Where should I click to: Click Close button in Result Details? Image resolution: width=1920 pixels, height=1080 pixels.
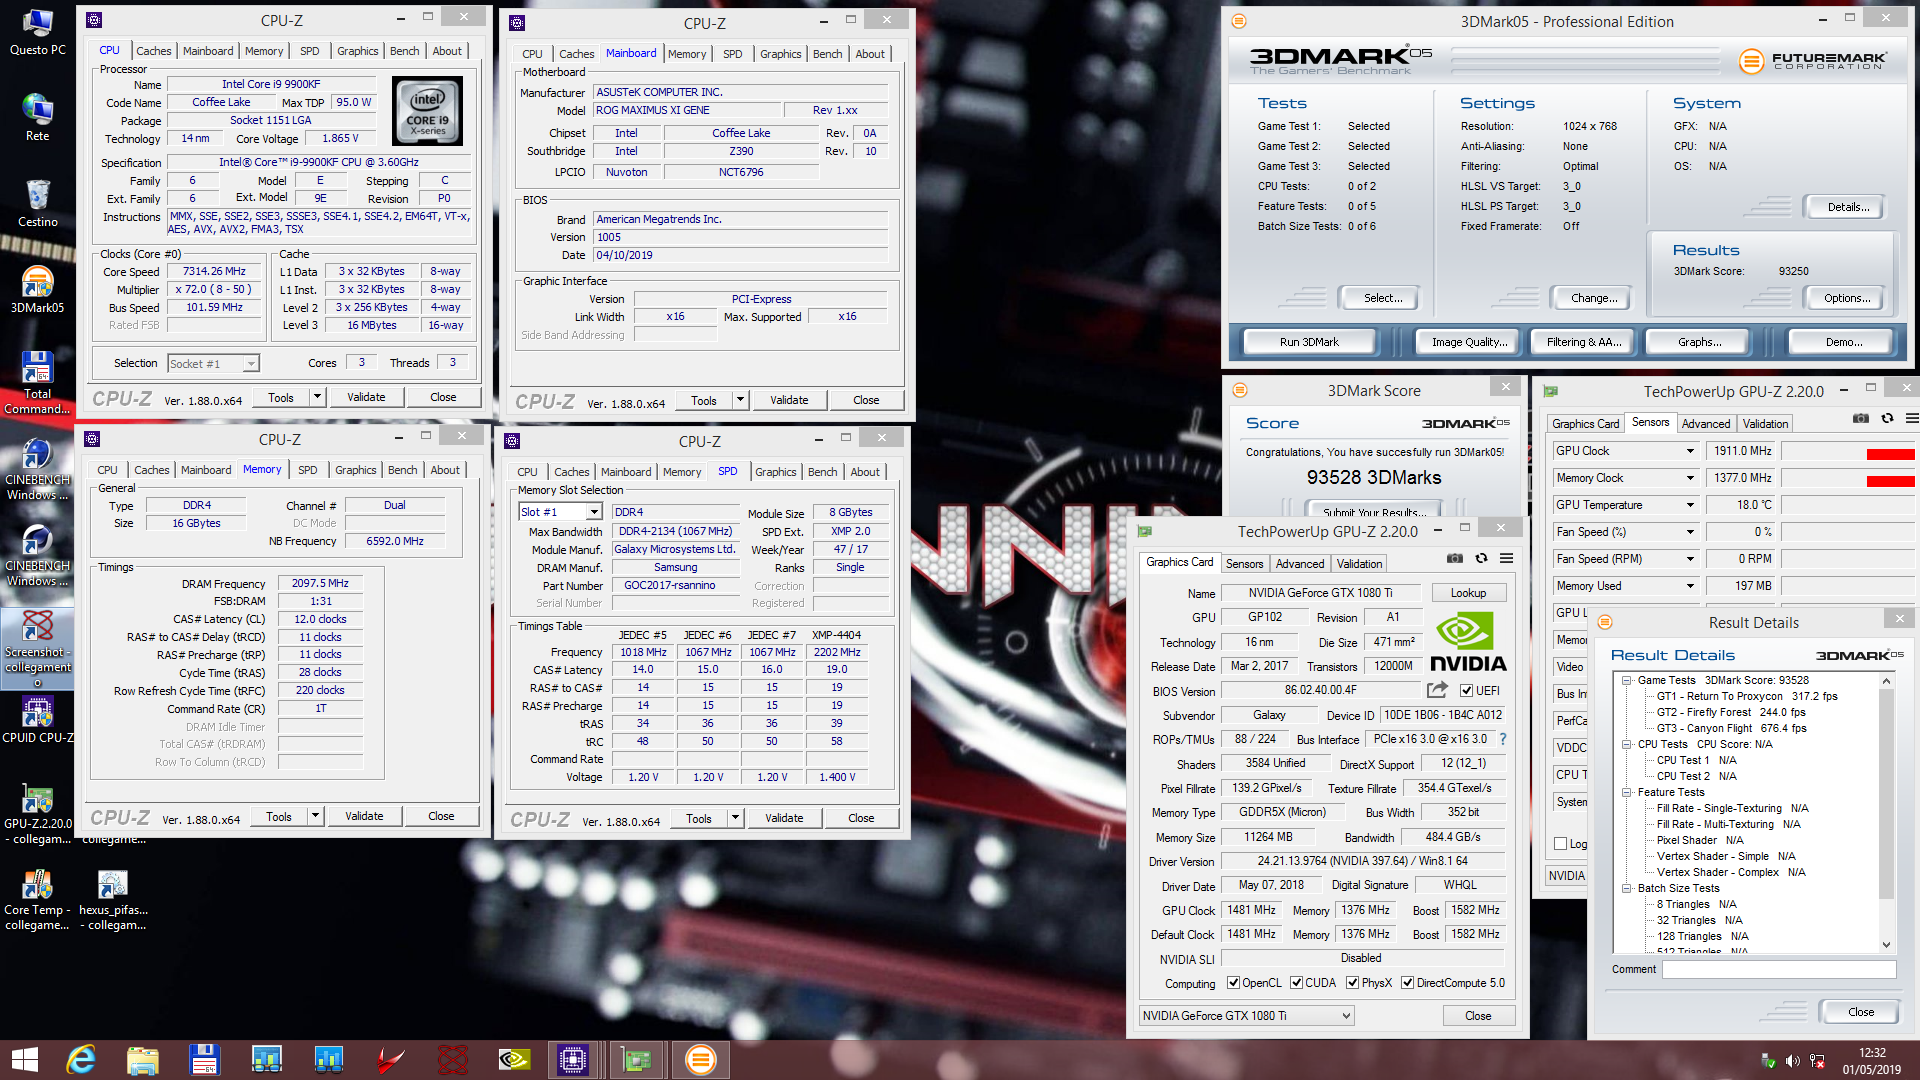[1861, 1012]
